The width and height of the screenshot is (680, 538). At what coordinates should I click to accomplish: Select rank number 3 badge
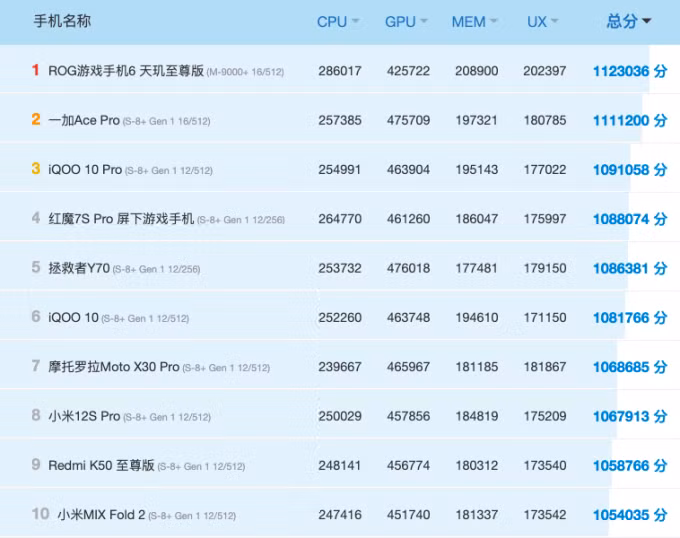pyautogui.click(x=36, y=169)
